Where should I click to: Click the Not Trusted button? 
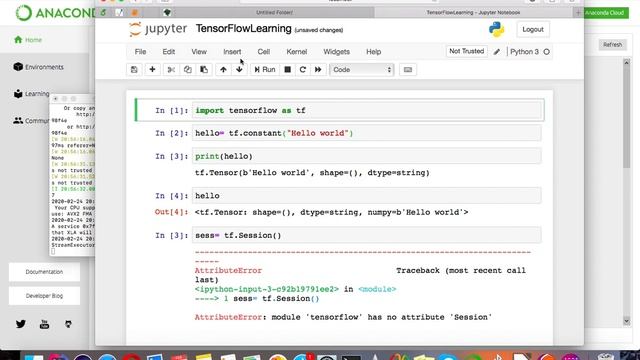pyautogui.click(x=467, y=51)
